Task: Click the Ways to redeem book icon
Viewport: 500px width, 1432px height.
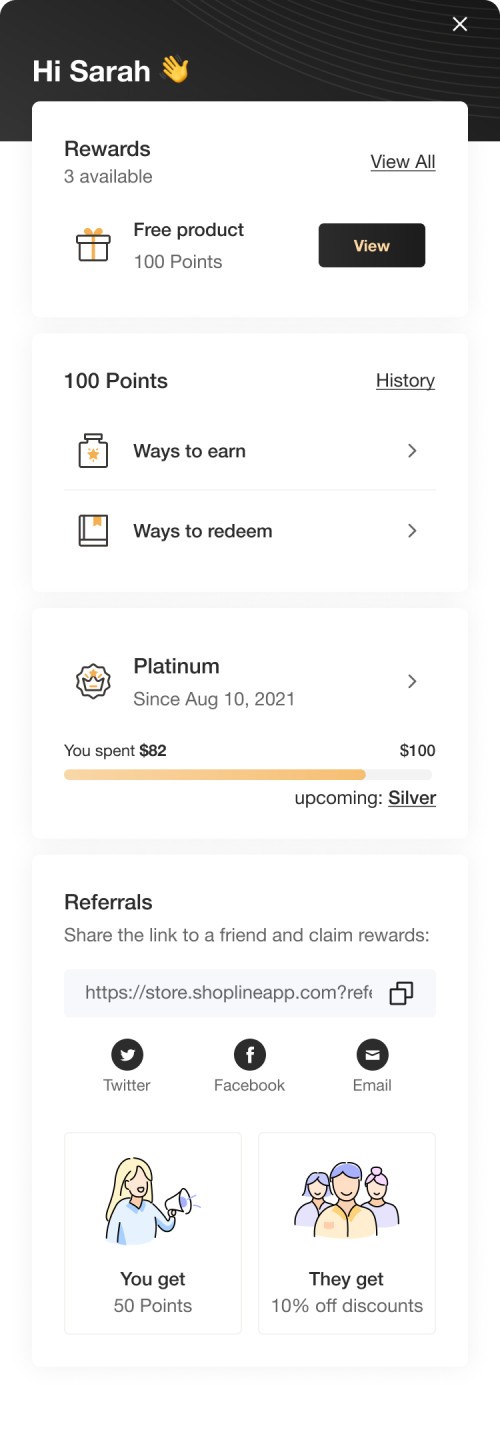Action: click(93, 531)
